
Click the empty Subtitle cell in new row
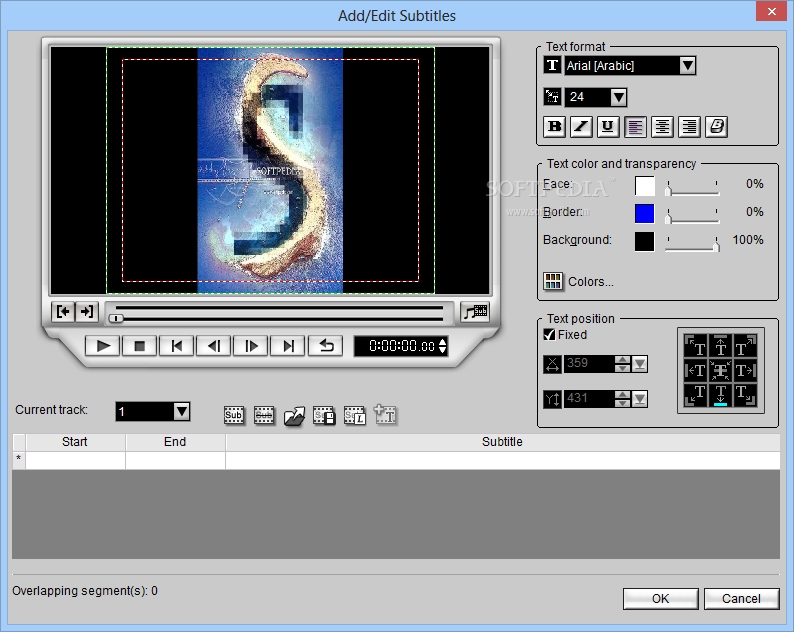coord(502,460)
